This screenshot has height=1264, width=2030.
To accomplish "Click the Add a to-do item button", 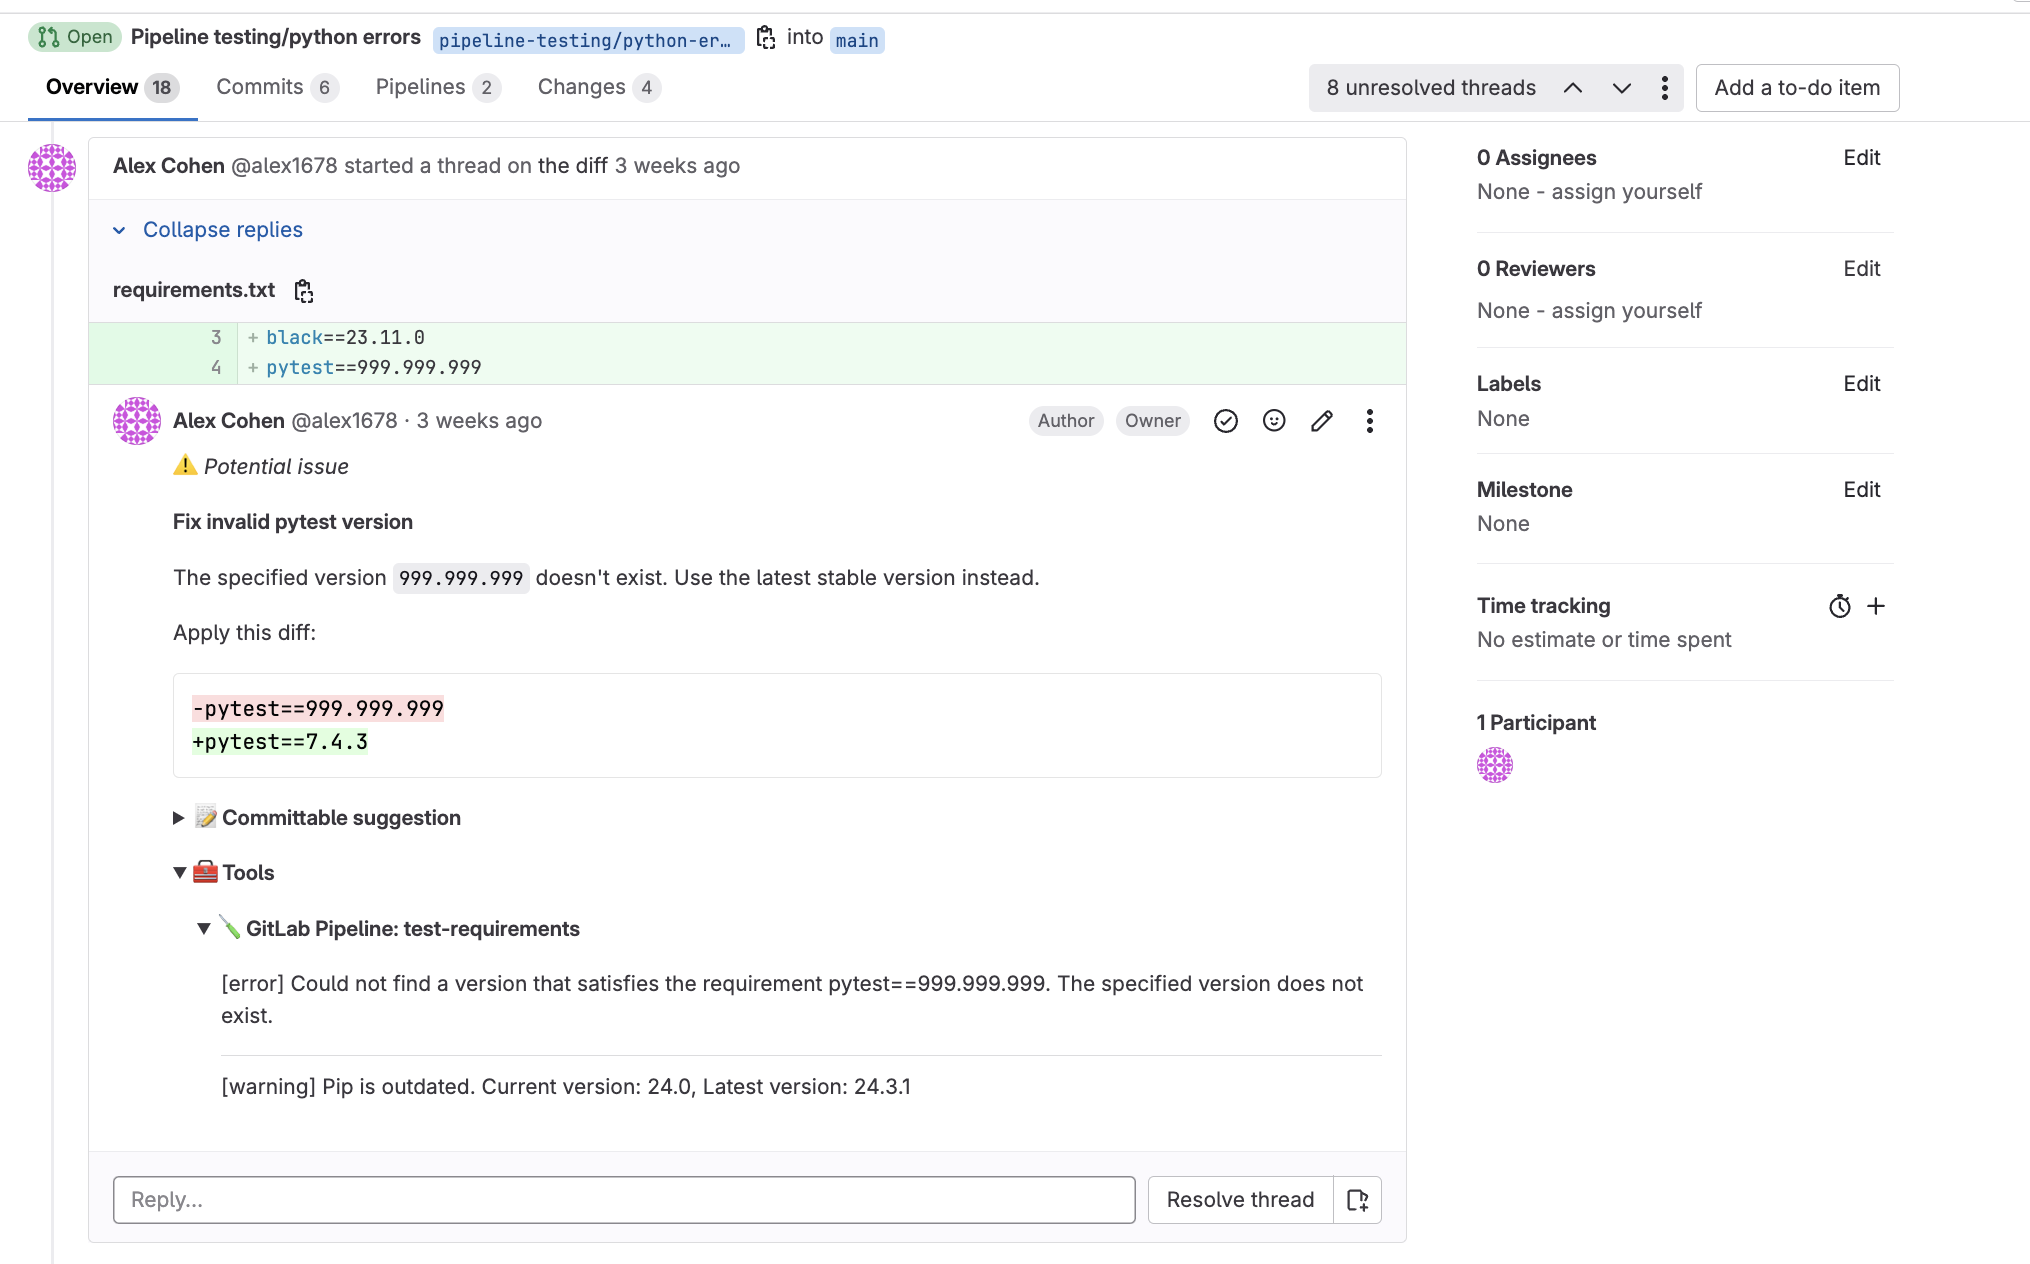I will coord(1796,87).
